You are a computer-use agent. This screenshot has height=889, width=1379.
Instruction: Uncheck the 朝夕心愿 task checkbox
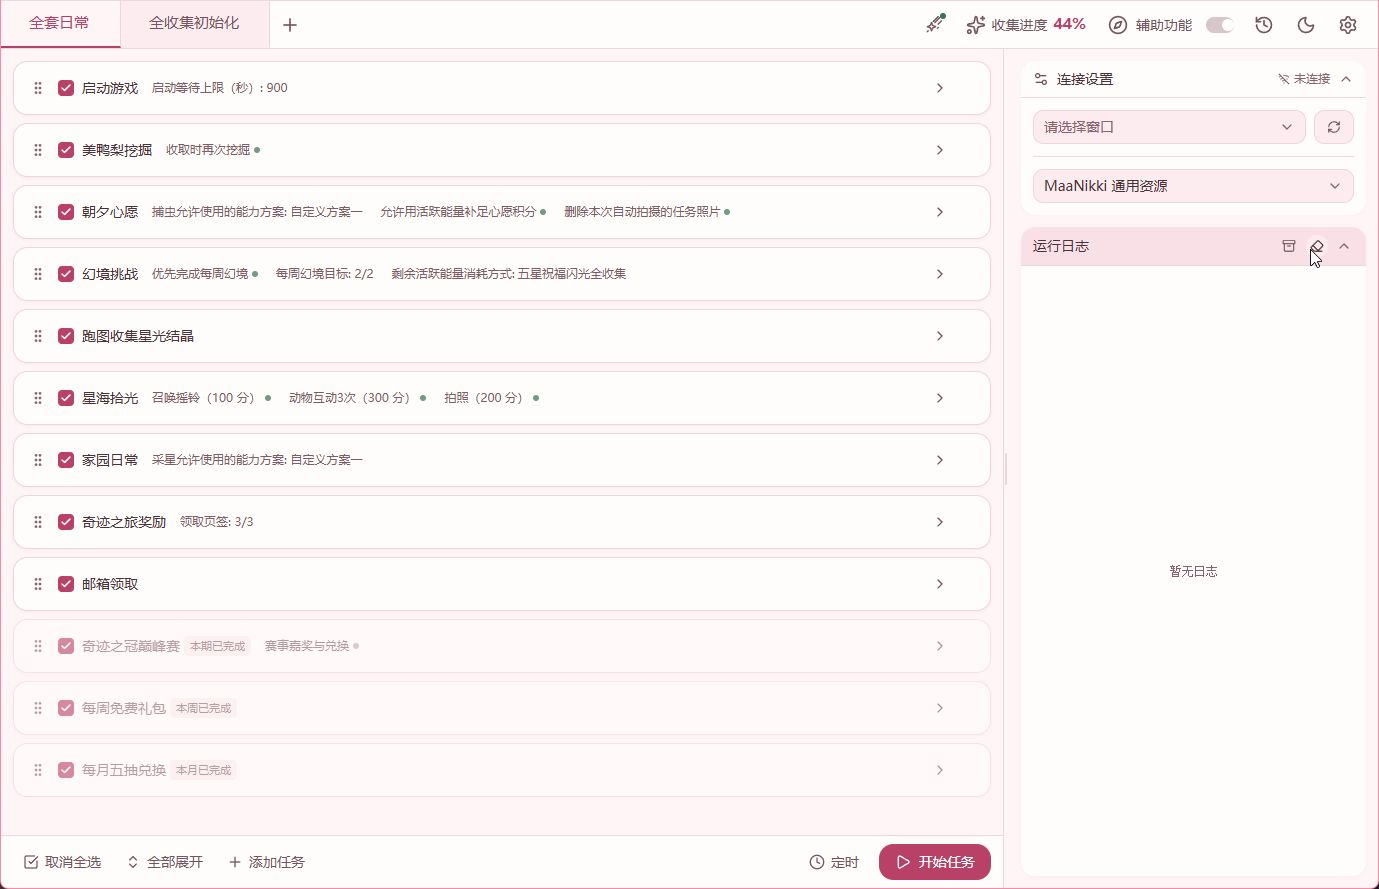pyautogui.click(x=66, y=212)
